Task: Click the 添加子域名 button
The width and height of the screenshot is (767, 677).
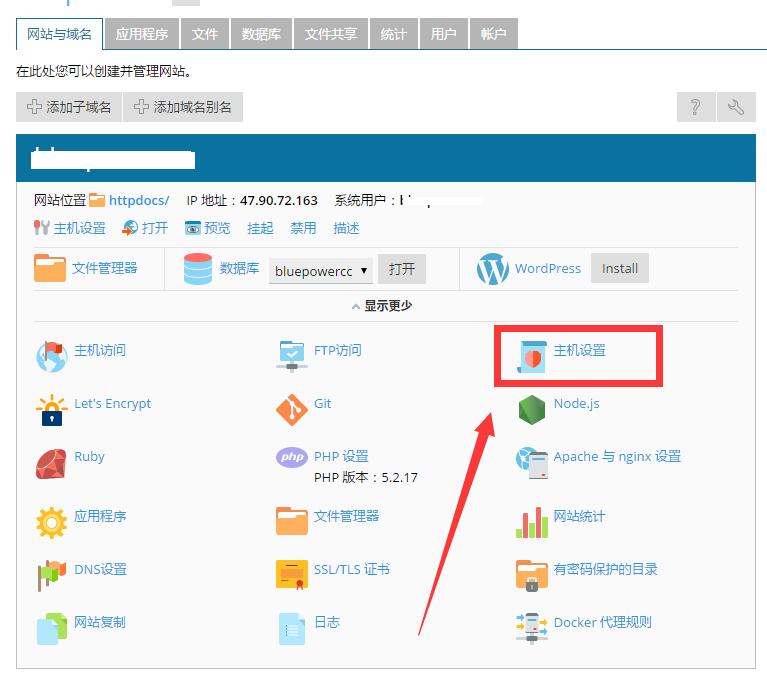Action: [69, 107]
